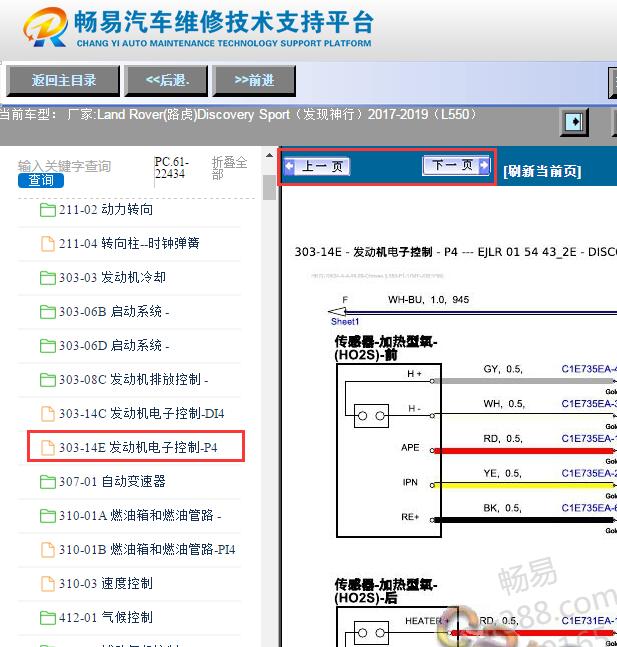This screenshot has width=617, height=647.
Task: Expand 310-01A 燃油箱和燃油管路 folder
Action: pyautogui.click(x=140, y=515)
